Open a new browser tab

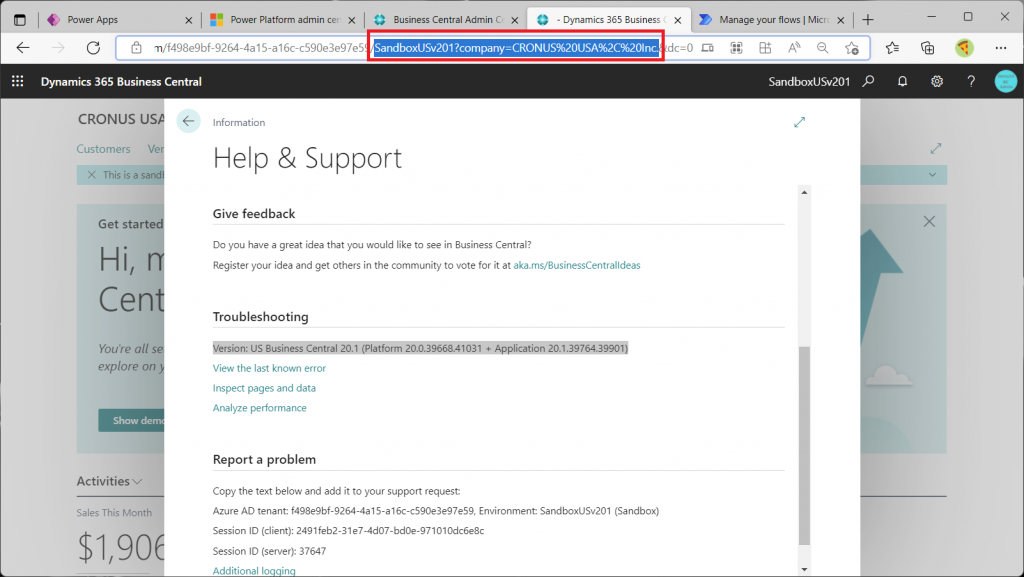click(868, 20)
